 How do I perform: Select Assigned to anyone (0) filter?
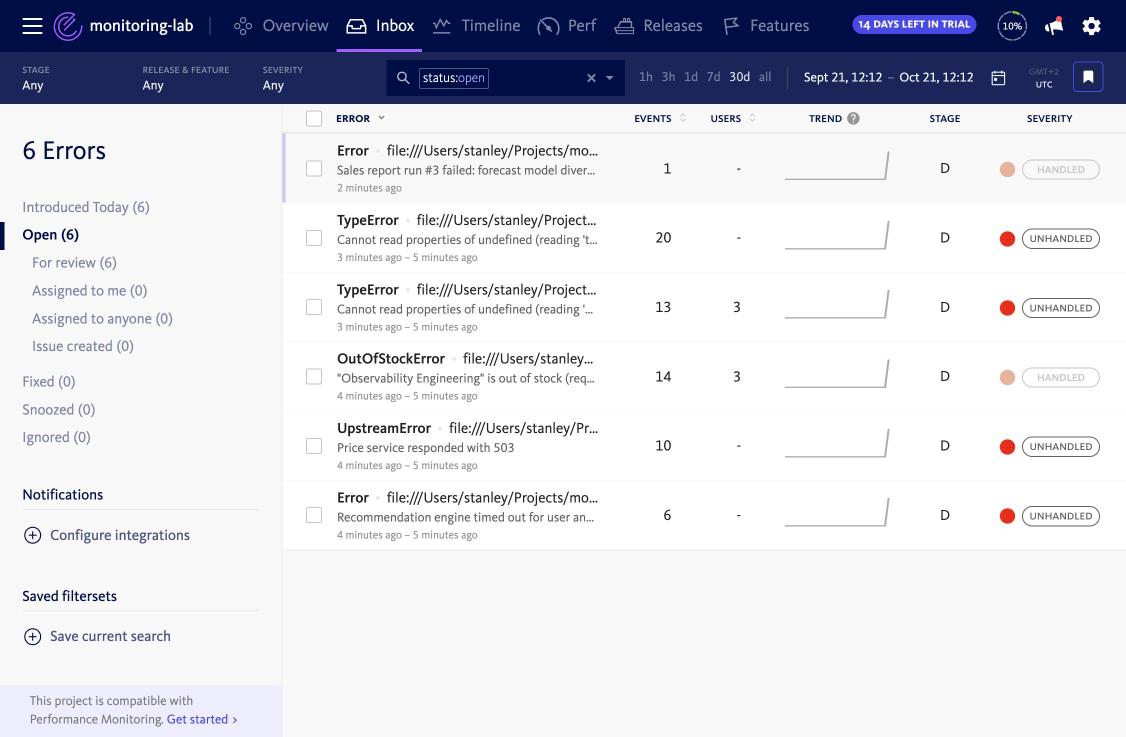point(102,319)
